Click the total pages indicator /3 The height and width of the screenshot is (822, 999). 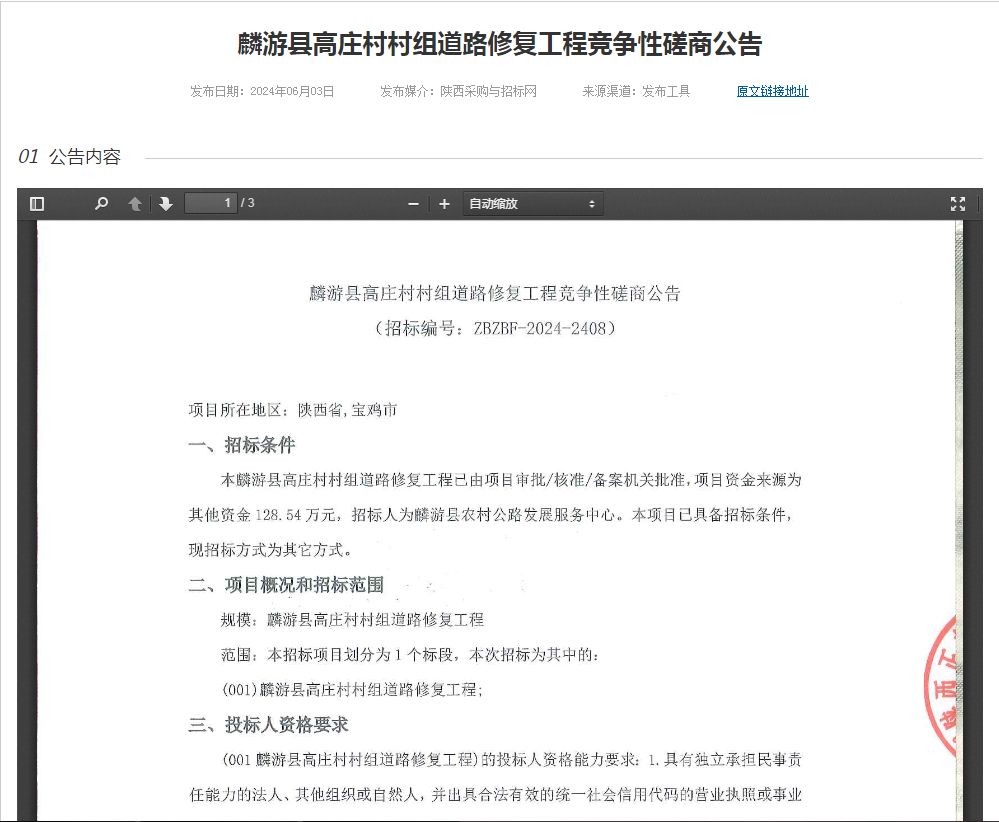click(247, 203)
